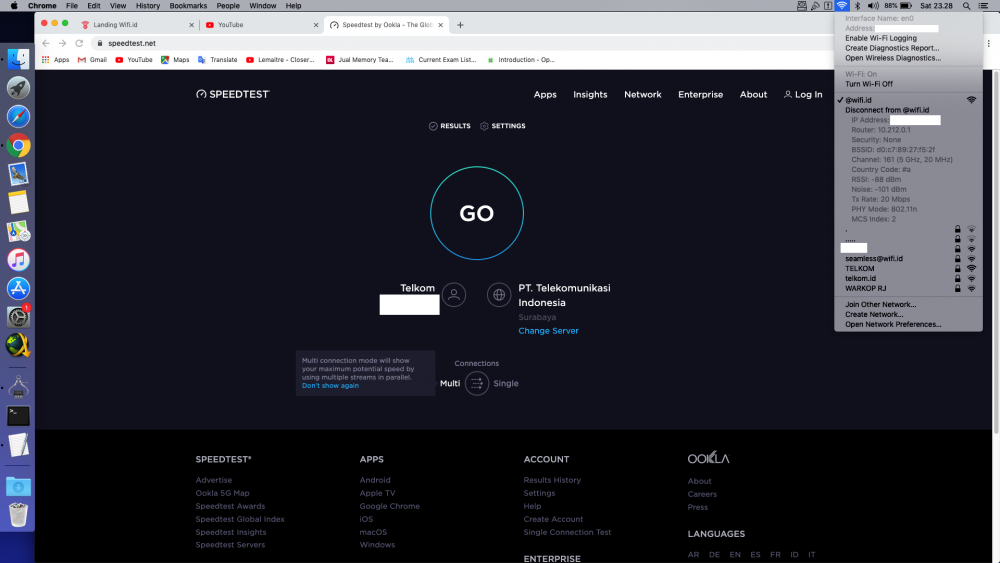Choose Turn Wi-Fi Off
The width and height of the screenshot is (1000, 563).
(908, 84)
